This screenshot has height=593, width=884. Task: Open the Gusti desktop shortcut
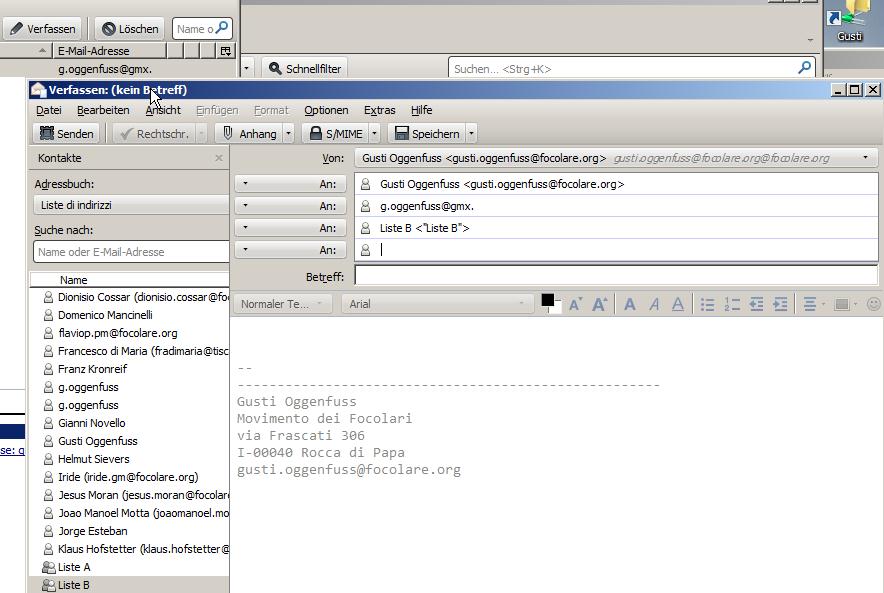850,23
